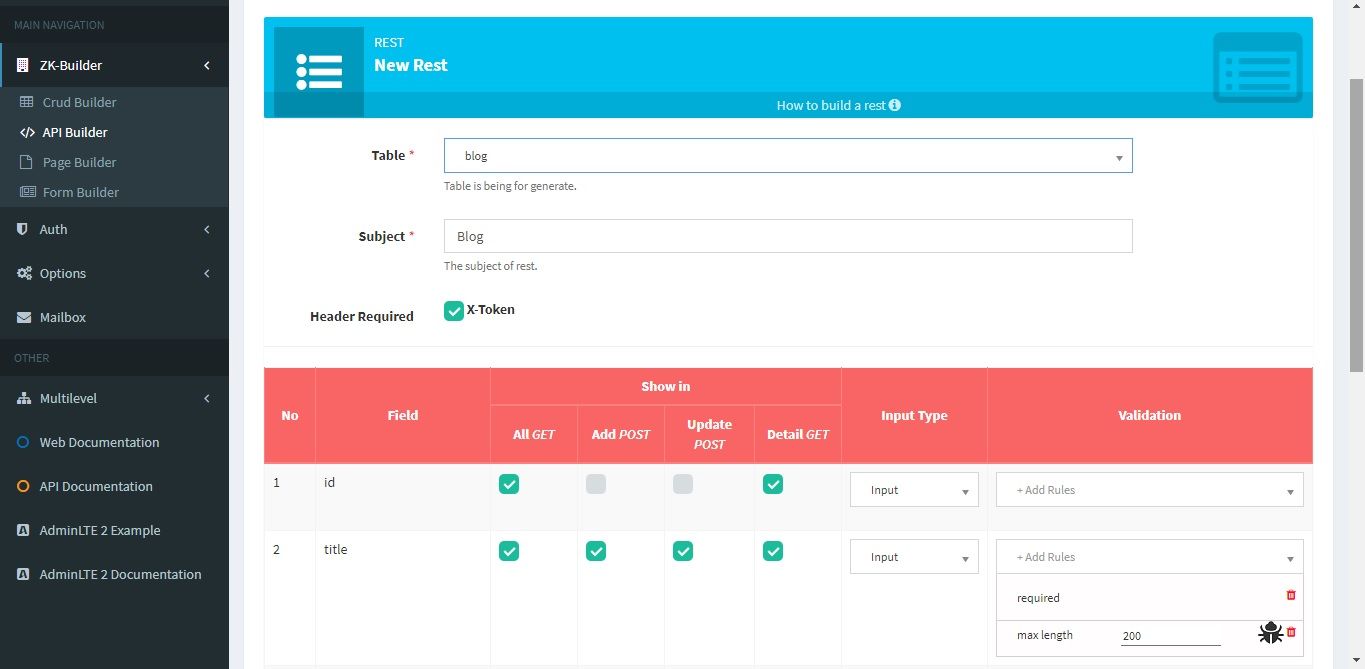Click the info icon beside How to build a rest

pos(895,105)
